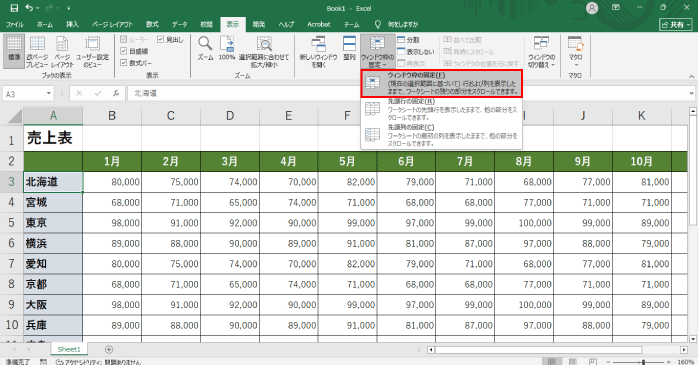The image size is (698, 365).
Task: Undo the last action
Action: click(x=29, y=8)
